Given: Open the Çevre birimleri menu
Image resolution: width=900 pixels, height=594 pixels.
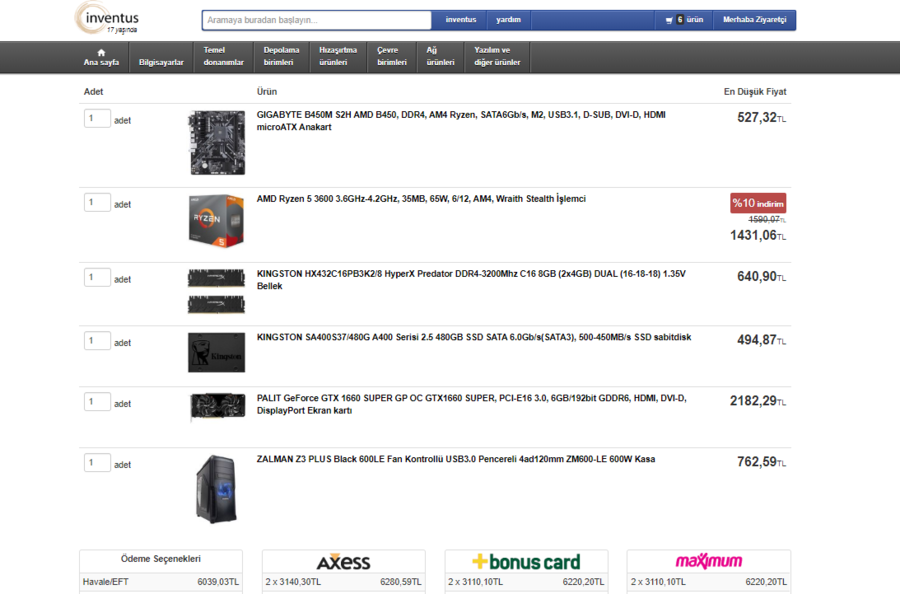Looking at the screenshot, I should coord(392,57).
